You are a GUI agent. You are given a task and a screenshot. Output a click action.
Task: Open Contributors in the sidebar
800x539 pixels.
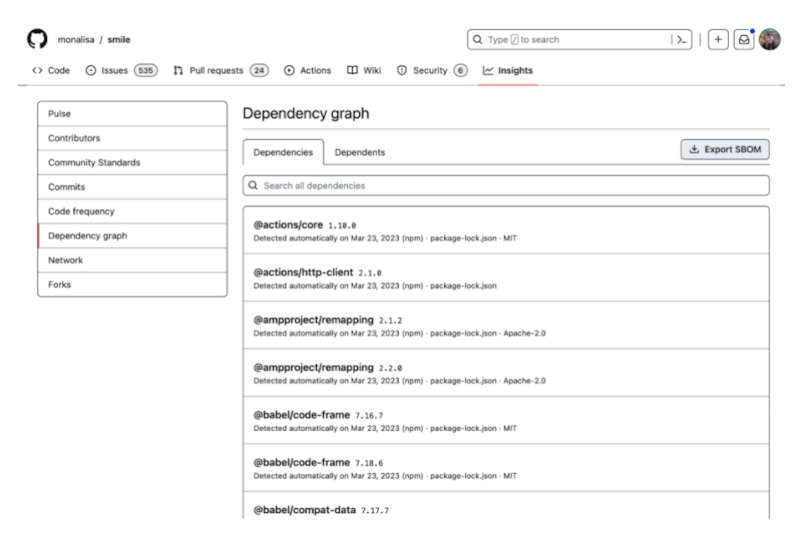click(x=132, y=138)
